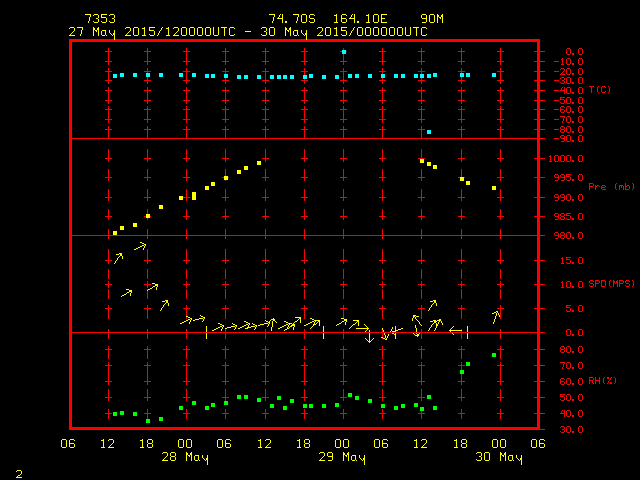
Task: Select the 30 May date label
Action: pyautogui.click(x=498, y=457)
